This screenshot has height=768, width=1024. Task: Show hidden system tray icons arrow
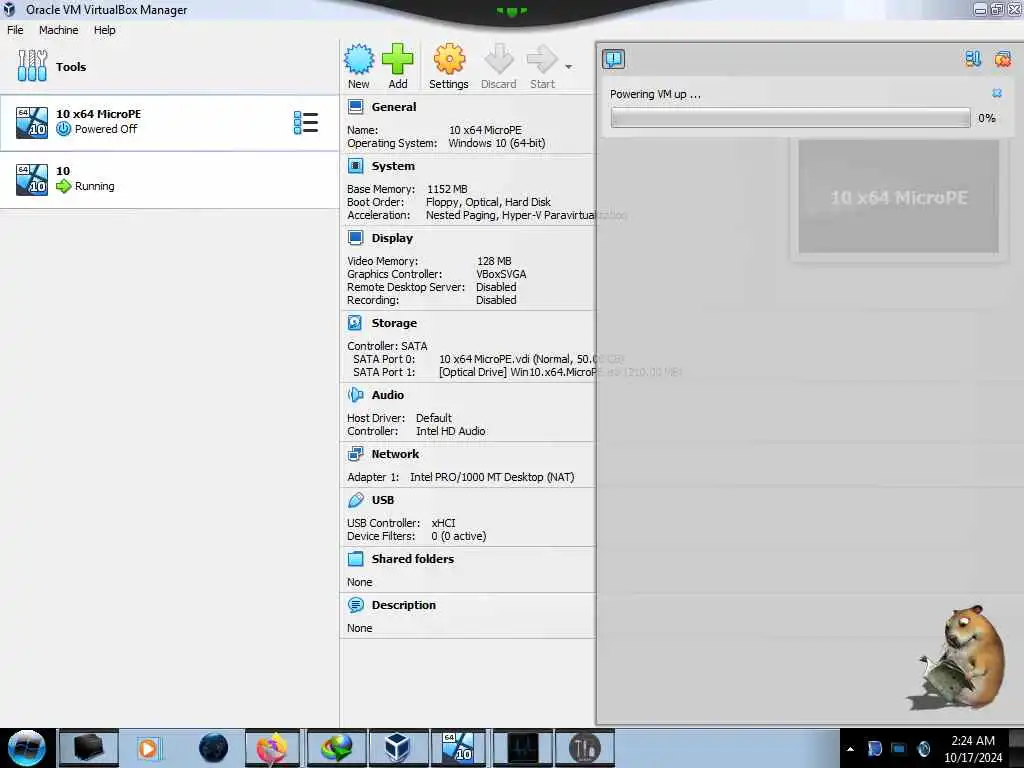850,749
